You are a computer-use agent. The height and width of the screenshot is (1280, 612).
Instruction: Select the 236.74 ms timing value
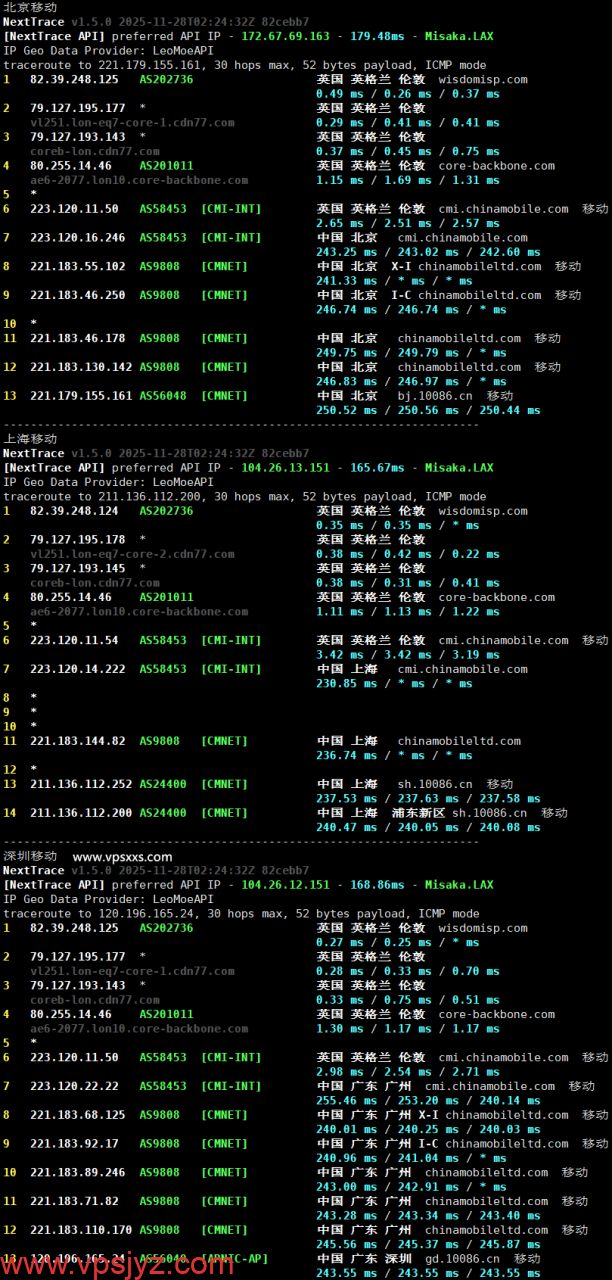coord(347,756)
